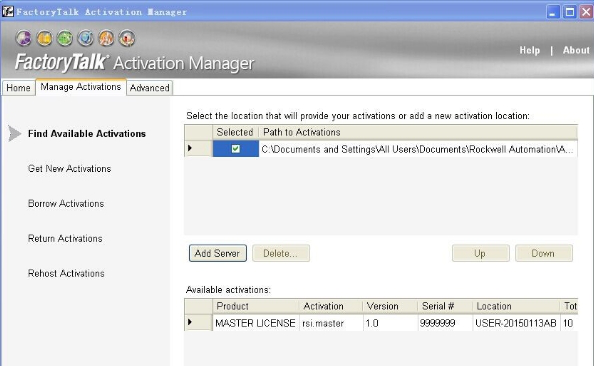Click the purple disc round icon
The height and width of the screenshot is (380, 594).
[23, 39]
